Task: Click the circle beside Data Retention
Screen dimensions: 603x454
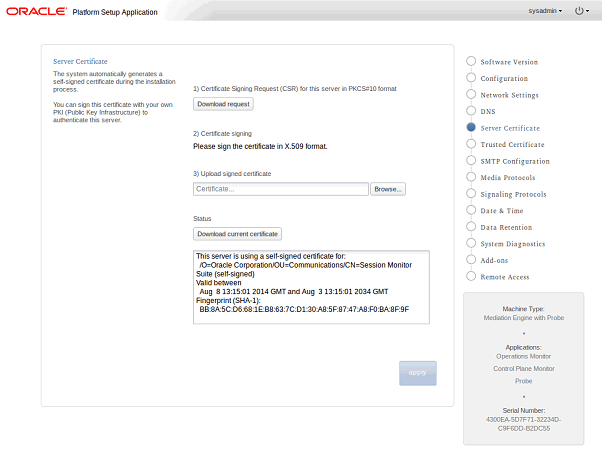Action: click(x=471, y=226)
